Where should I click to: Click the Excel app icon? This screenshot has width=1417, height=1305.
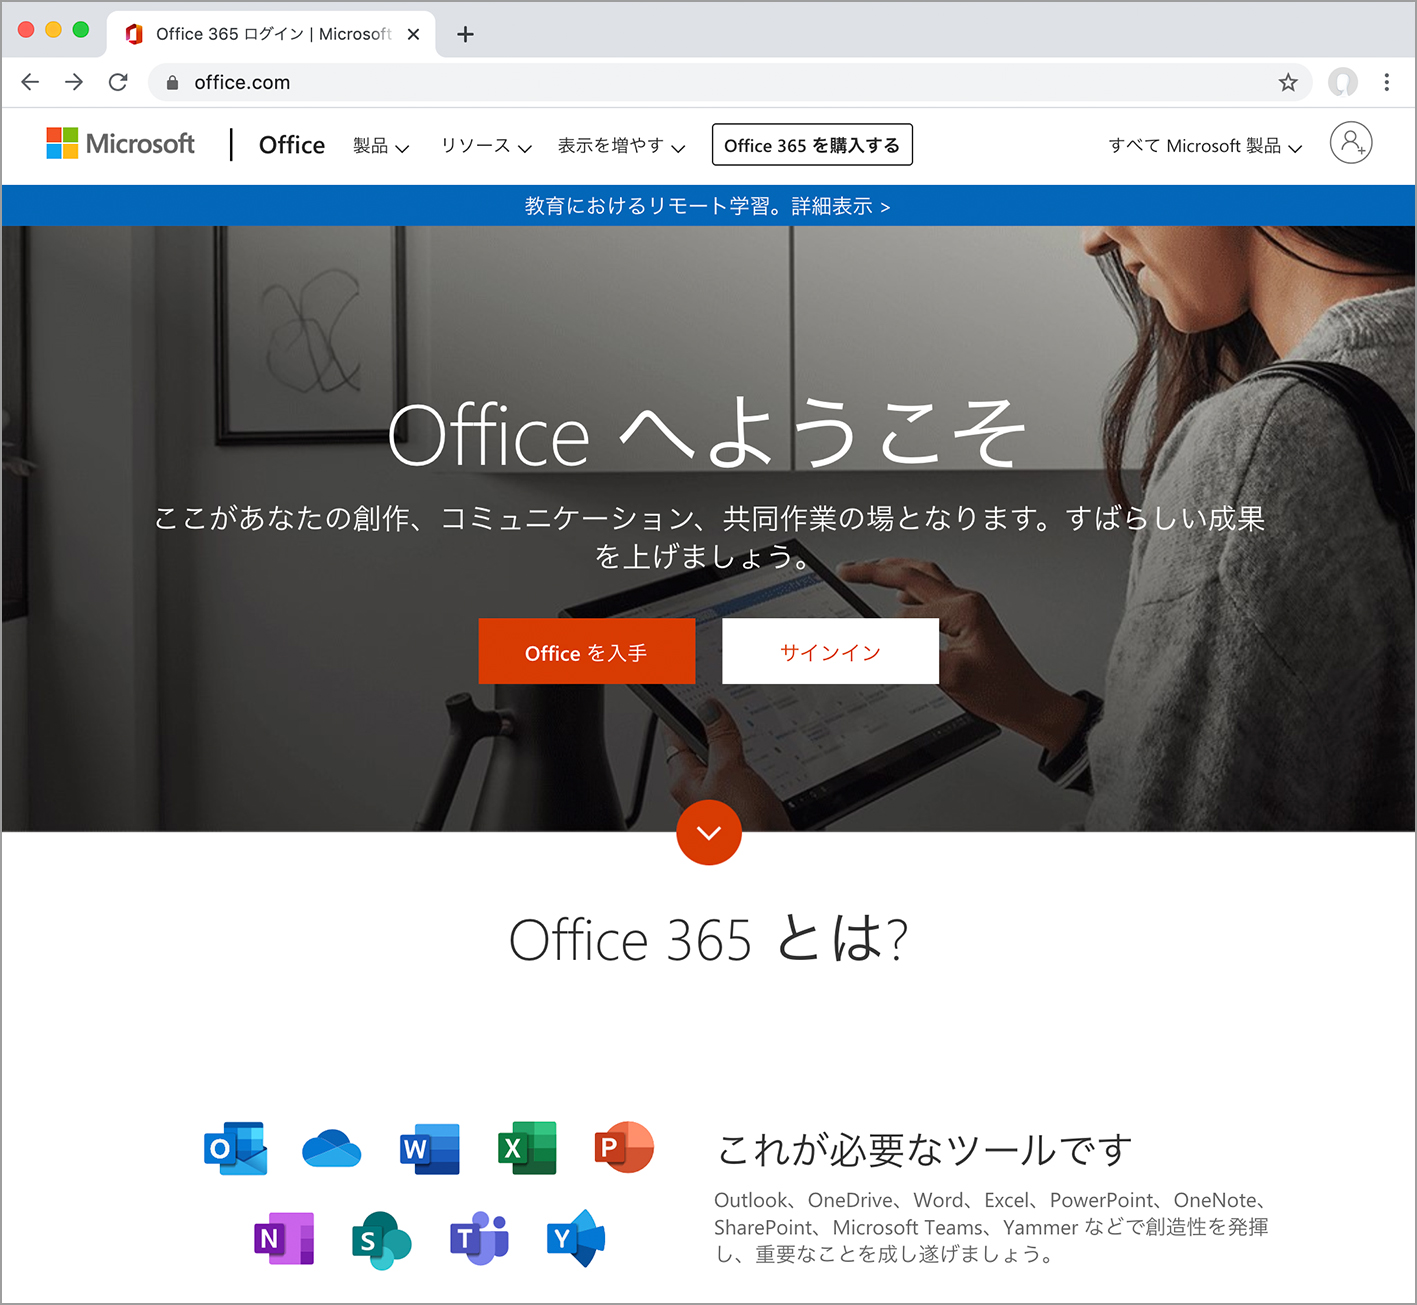527,1148
